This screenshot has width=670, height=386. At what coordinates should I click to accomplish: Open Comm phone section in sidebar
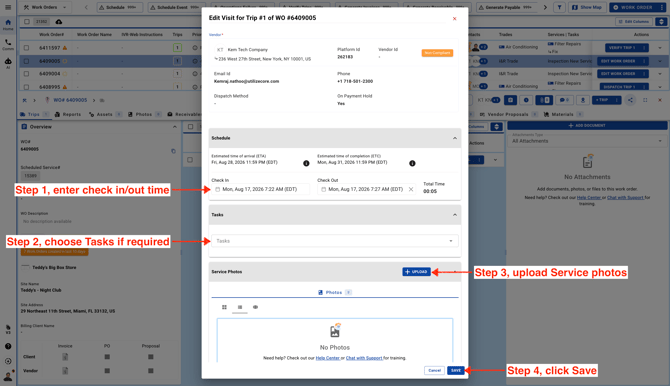pyautogui.click(x=8, y=44)
